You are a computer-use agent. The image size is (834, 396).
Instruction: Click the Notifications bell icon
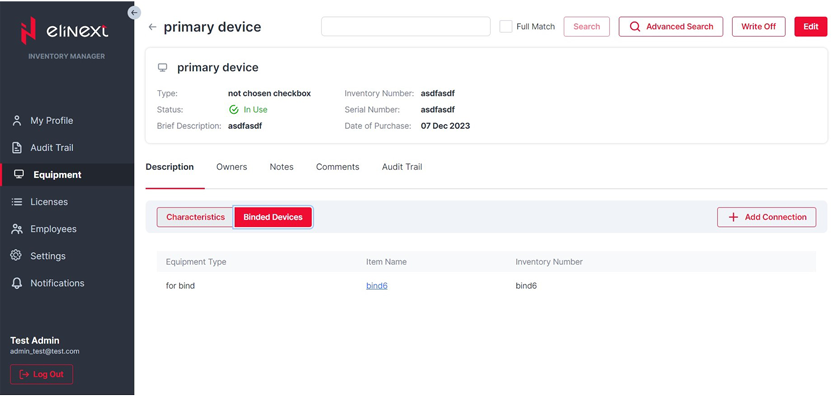click(x=17, y=283)
